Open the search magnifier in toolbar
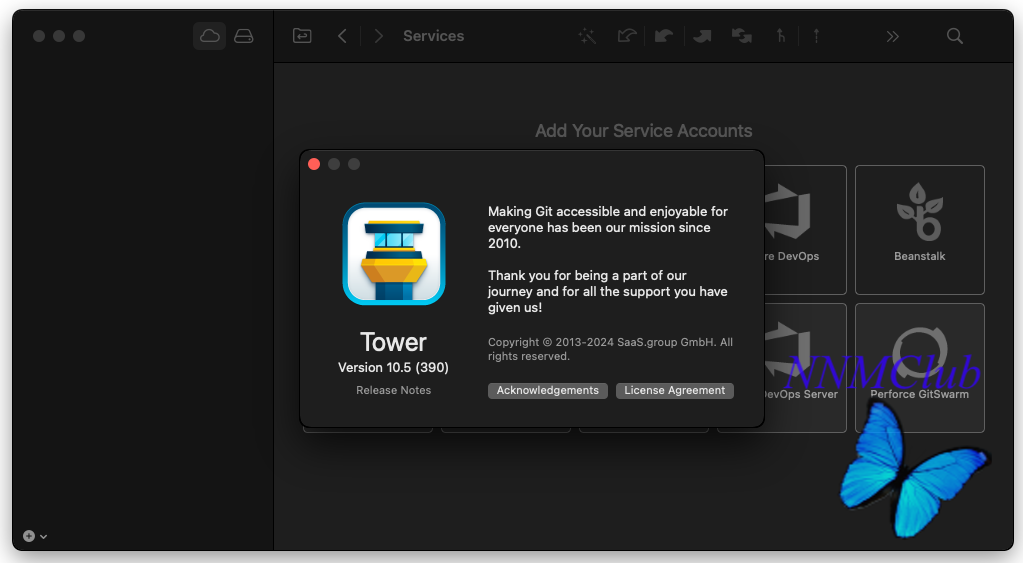1023x563 pixels. 954,36
